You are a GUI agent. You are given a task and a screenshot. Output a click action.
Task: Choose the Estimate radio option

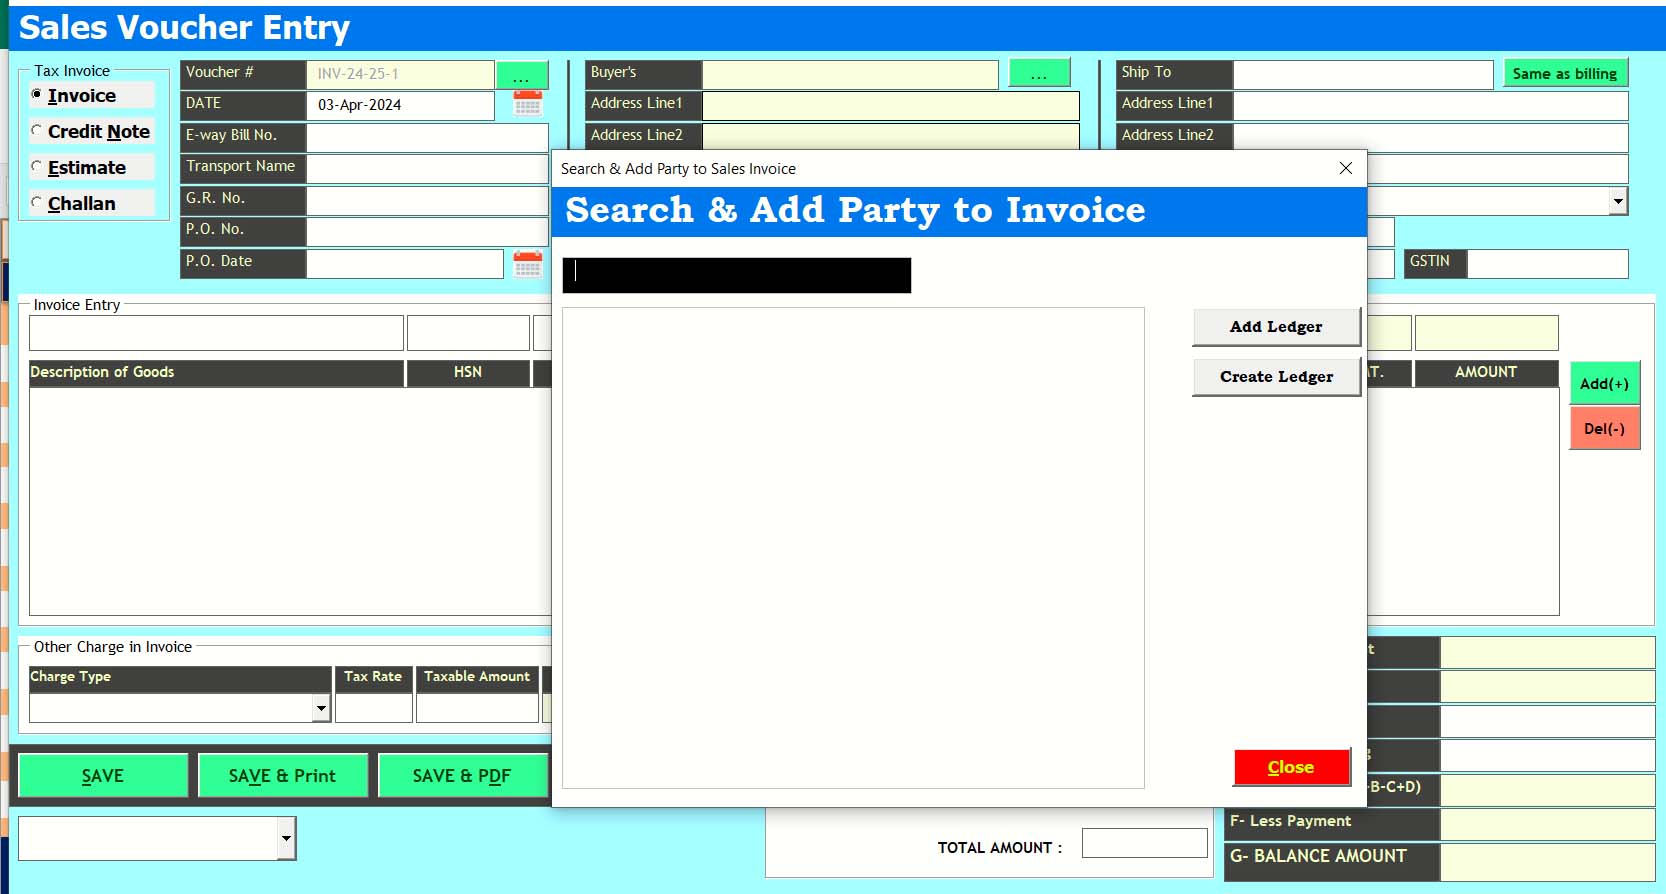tap(38, 167)
